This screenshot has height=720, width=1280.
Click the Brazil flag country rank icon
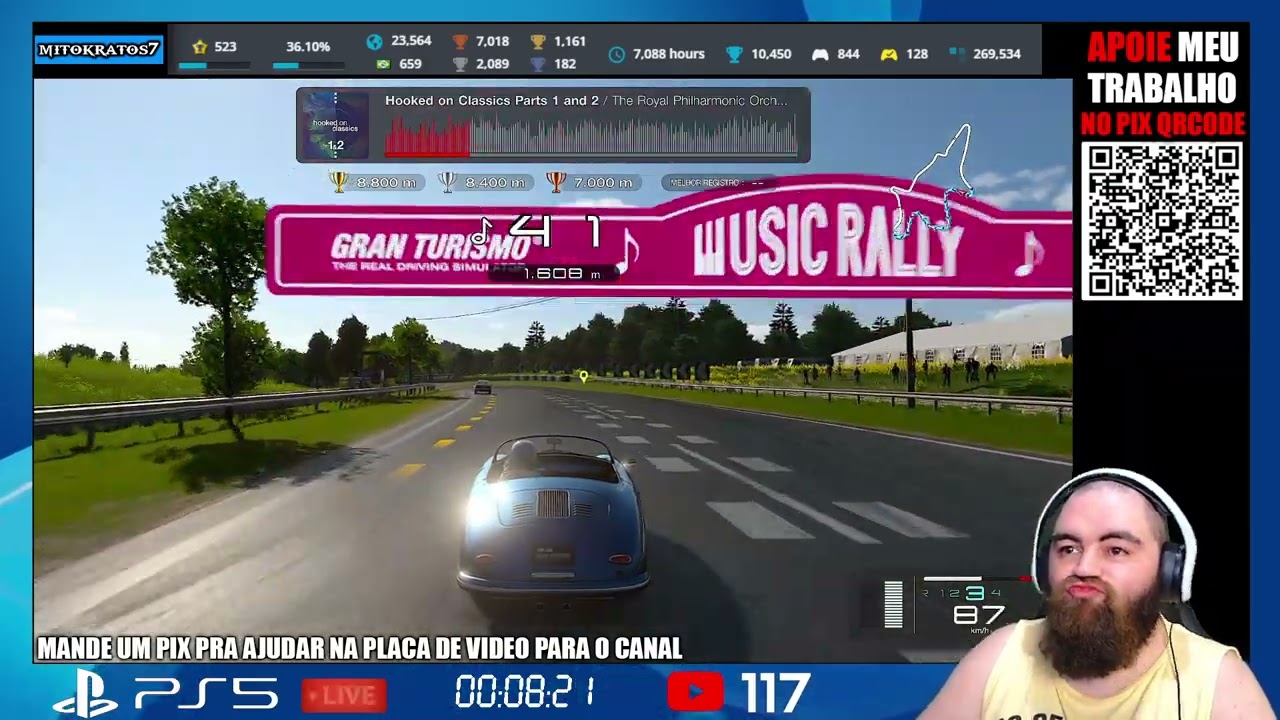pyautogui.click(x=382, y=64)
